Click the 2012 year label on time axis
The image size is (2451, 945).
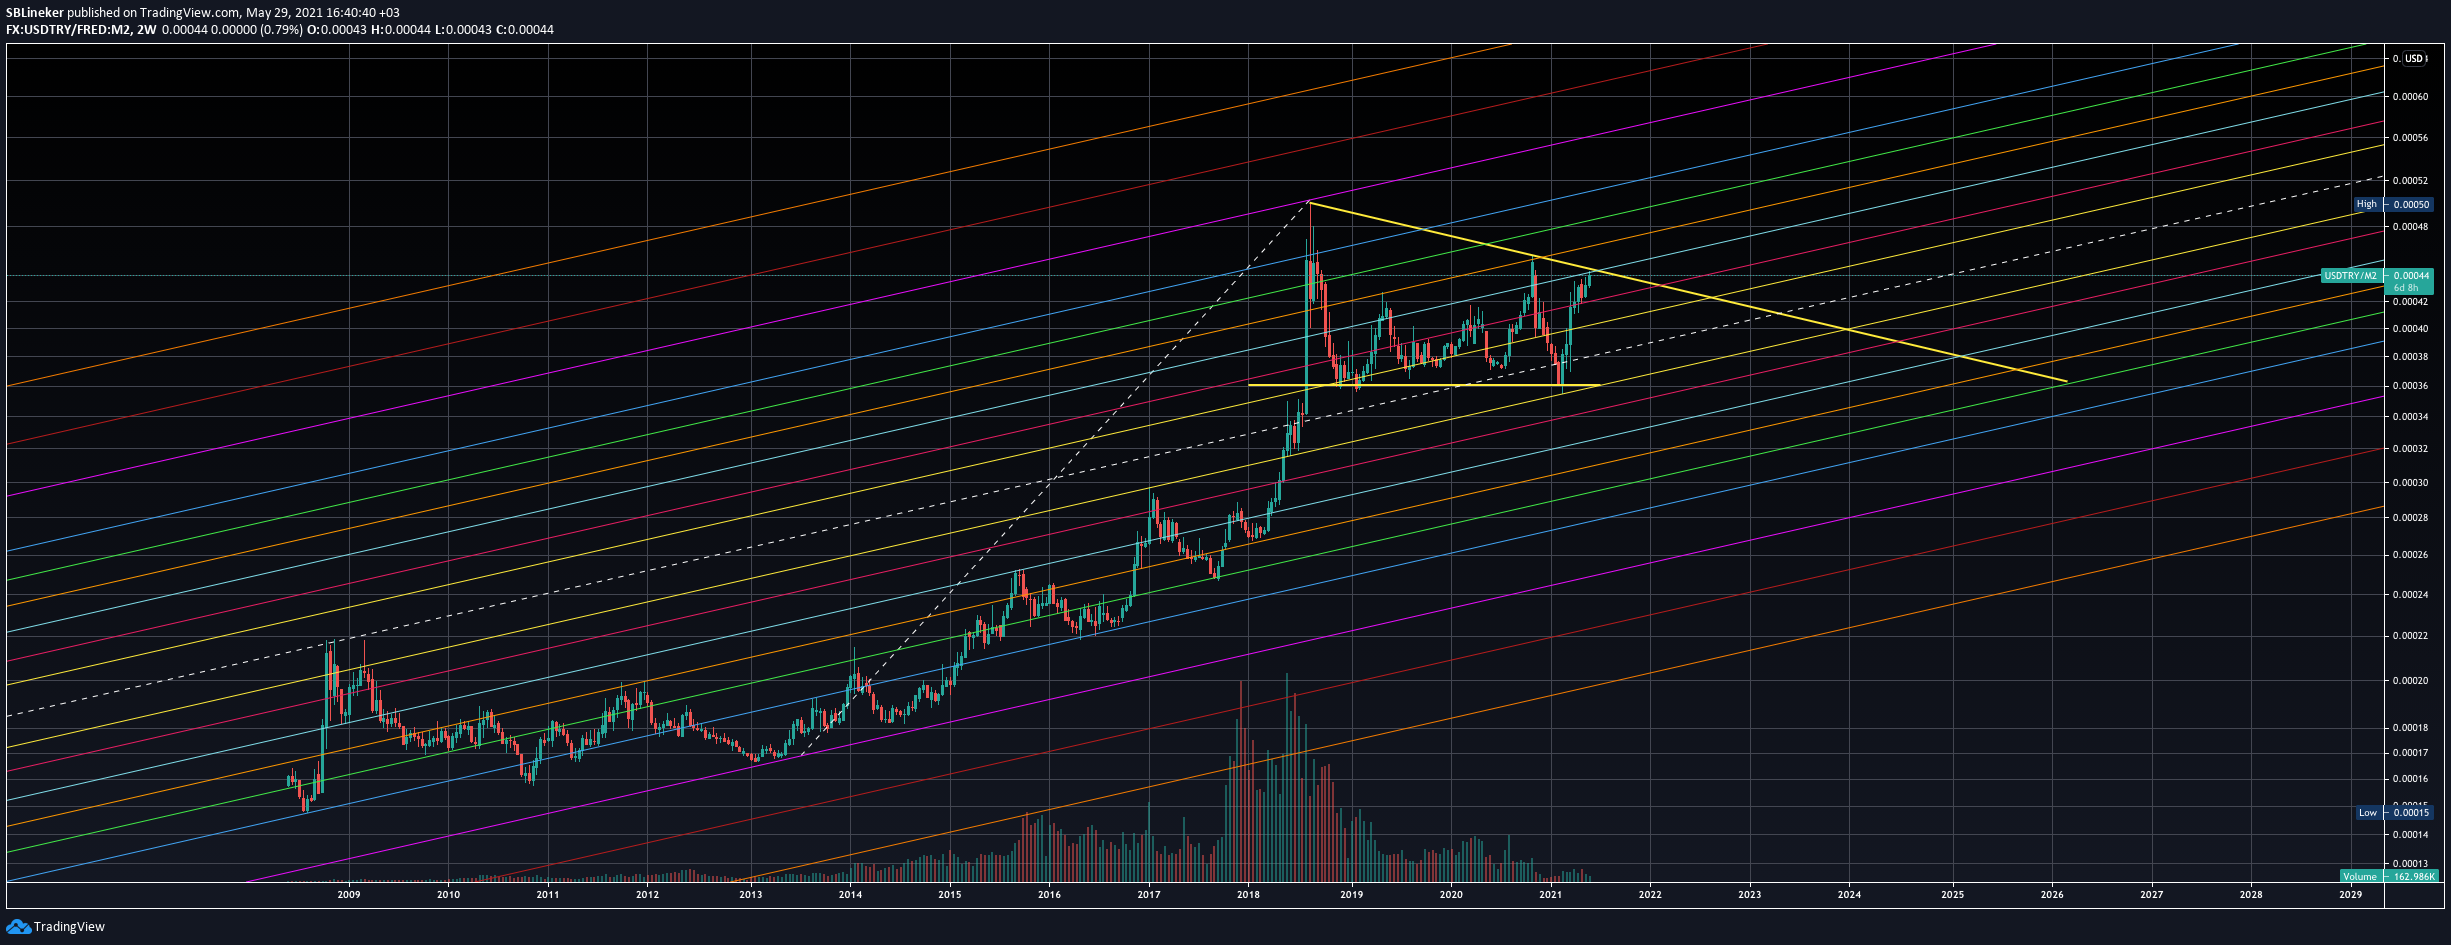point(648,895)
